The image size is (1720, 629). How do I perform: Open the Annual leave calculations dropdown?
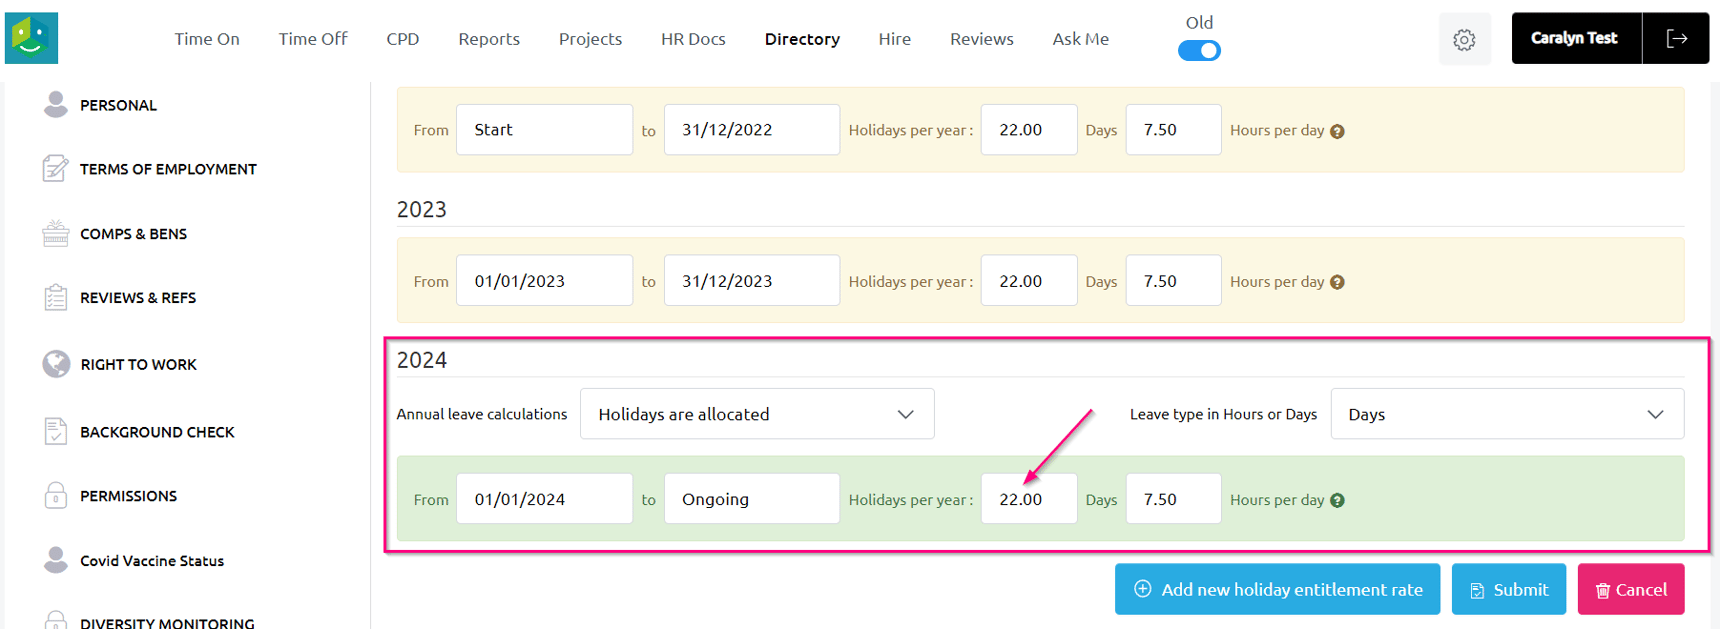[757, 414]
